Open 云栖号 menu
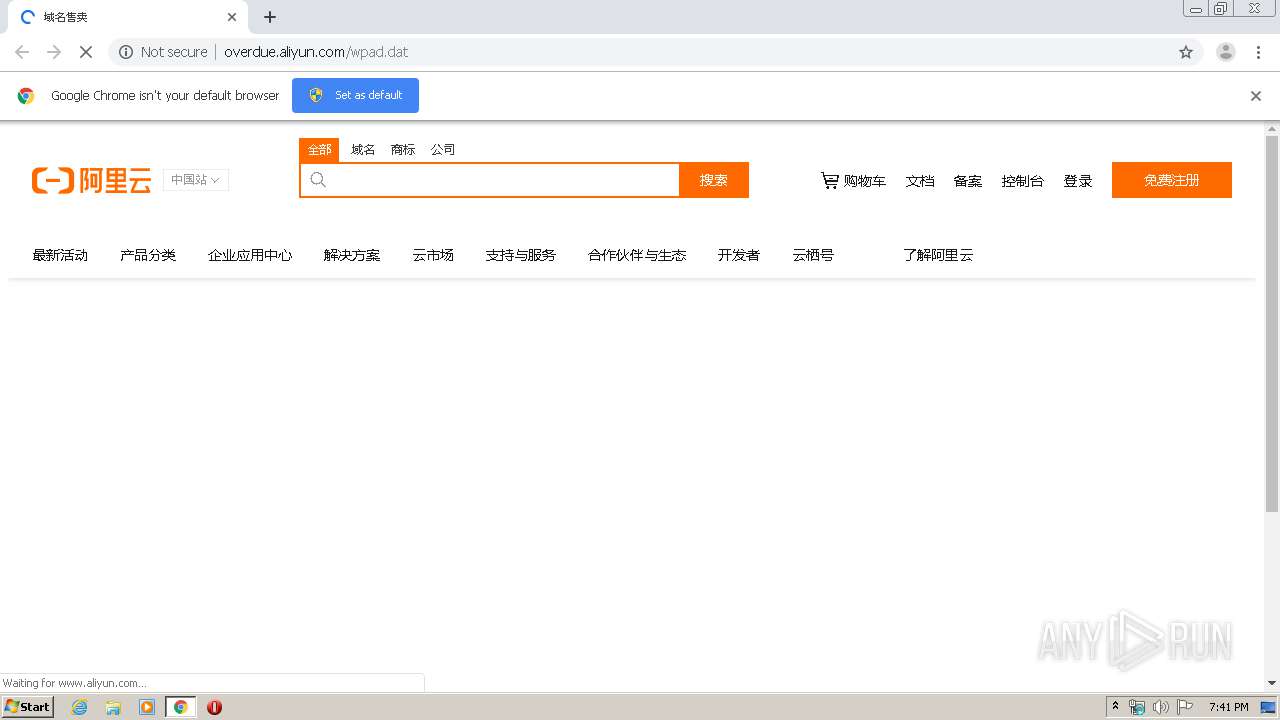This screenshot has width=1280, height=720. coord(813,255)
